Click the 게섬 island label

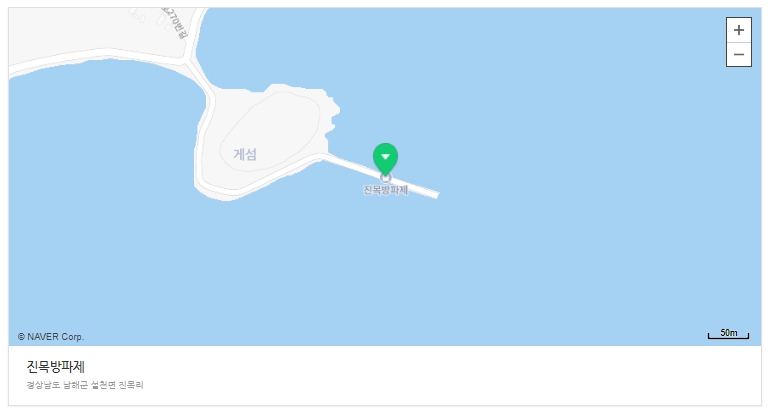[x=245, y=155]
